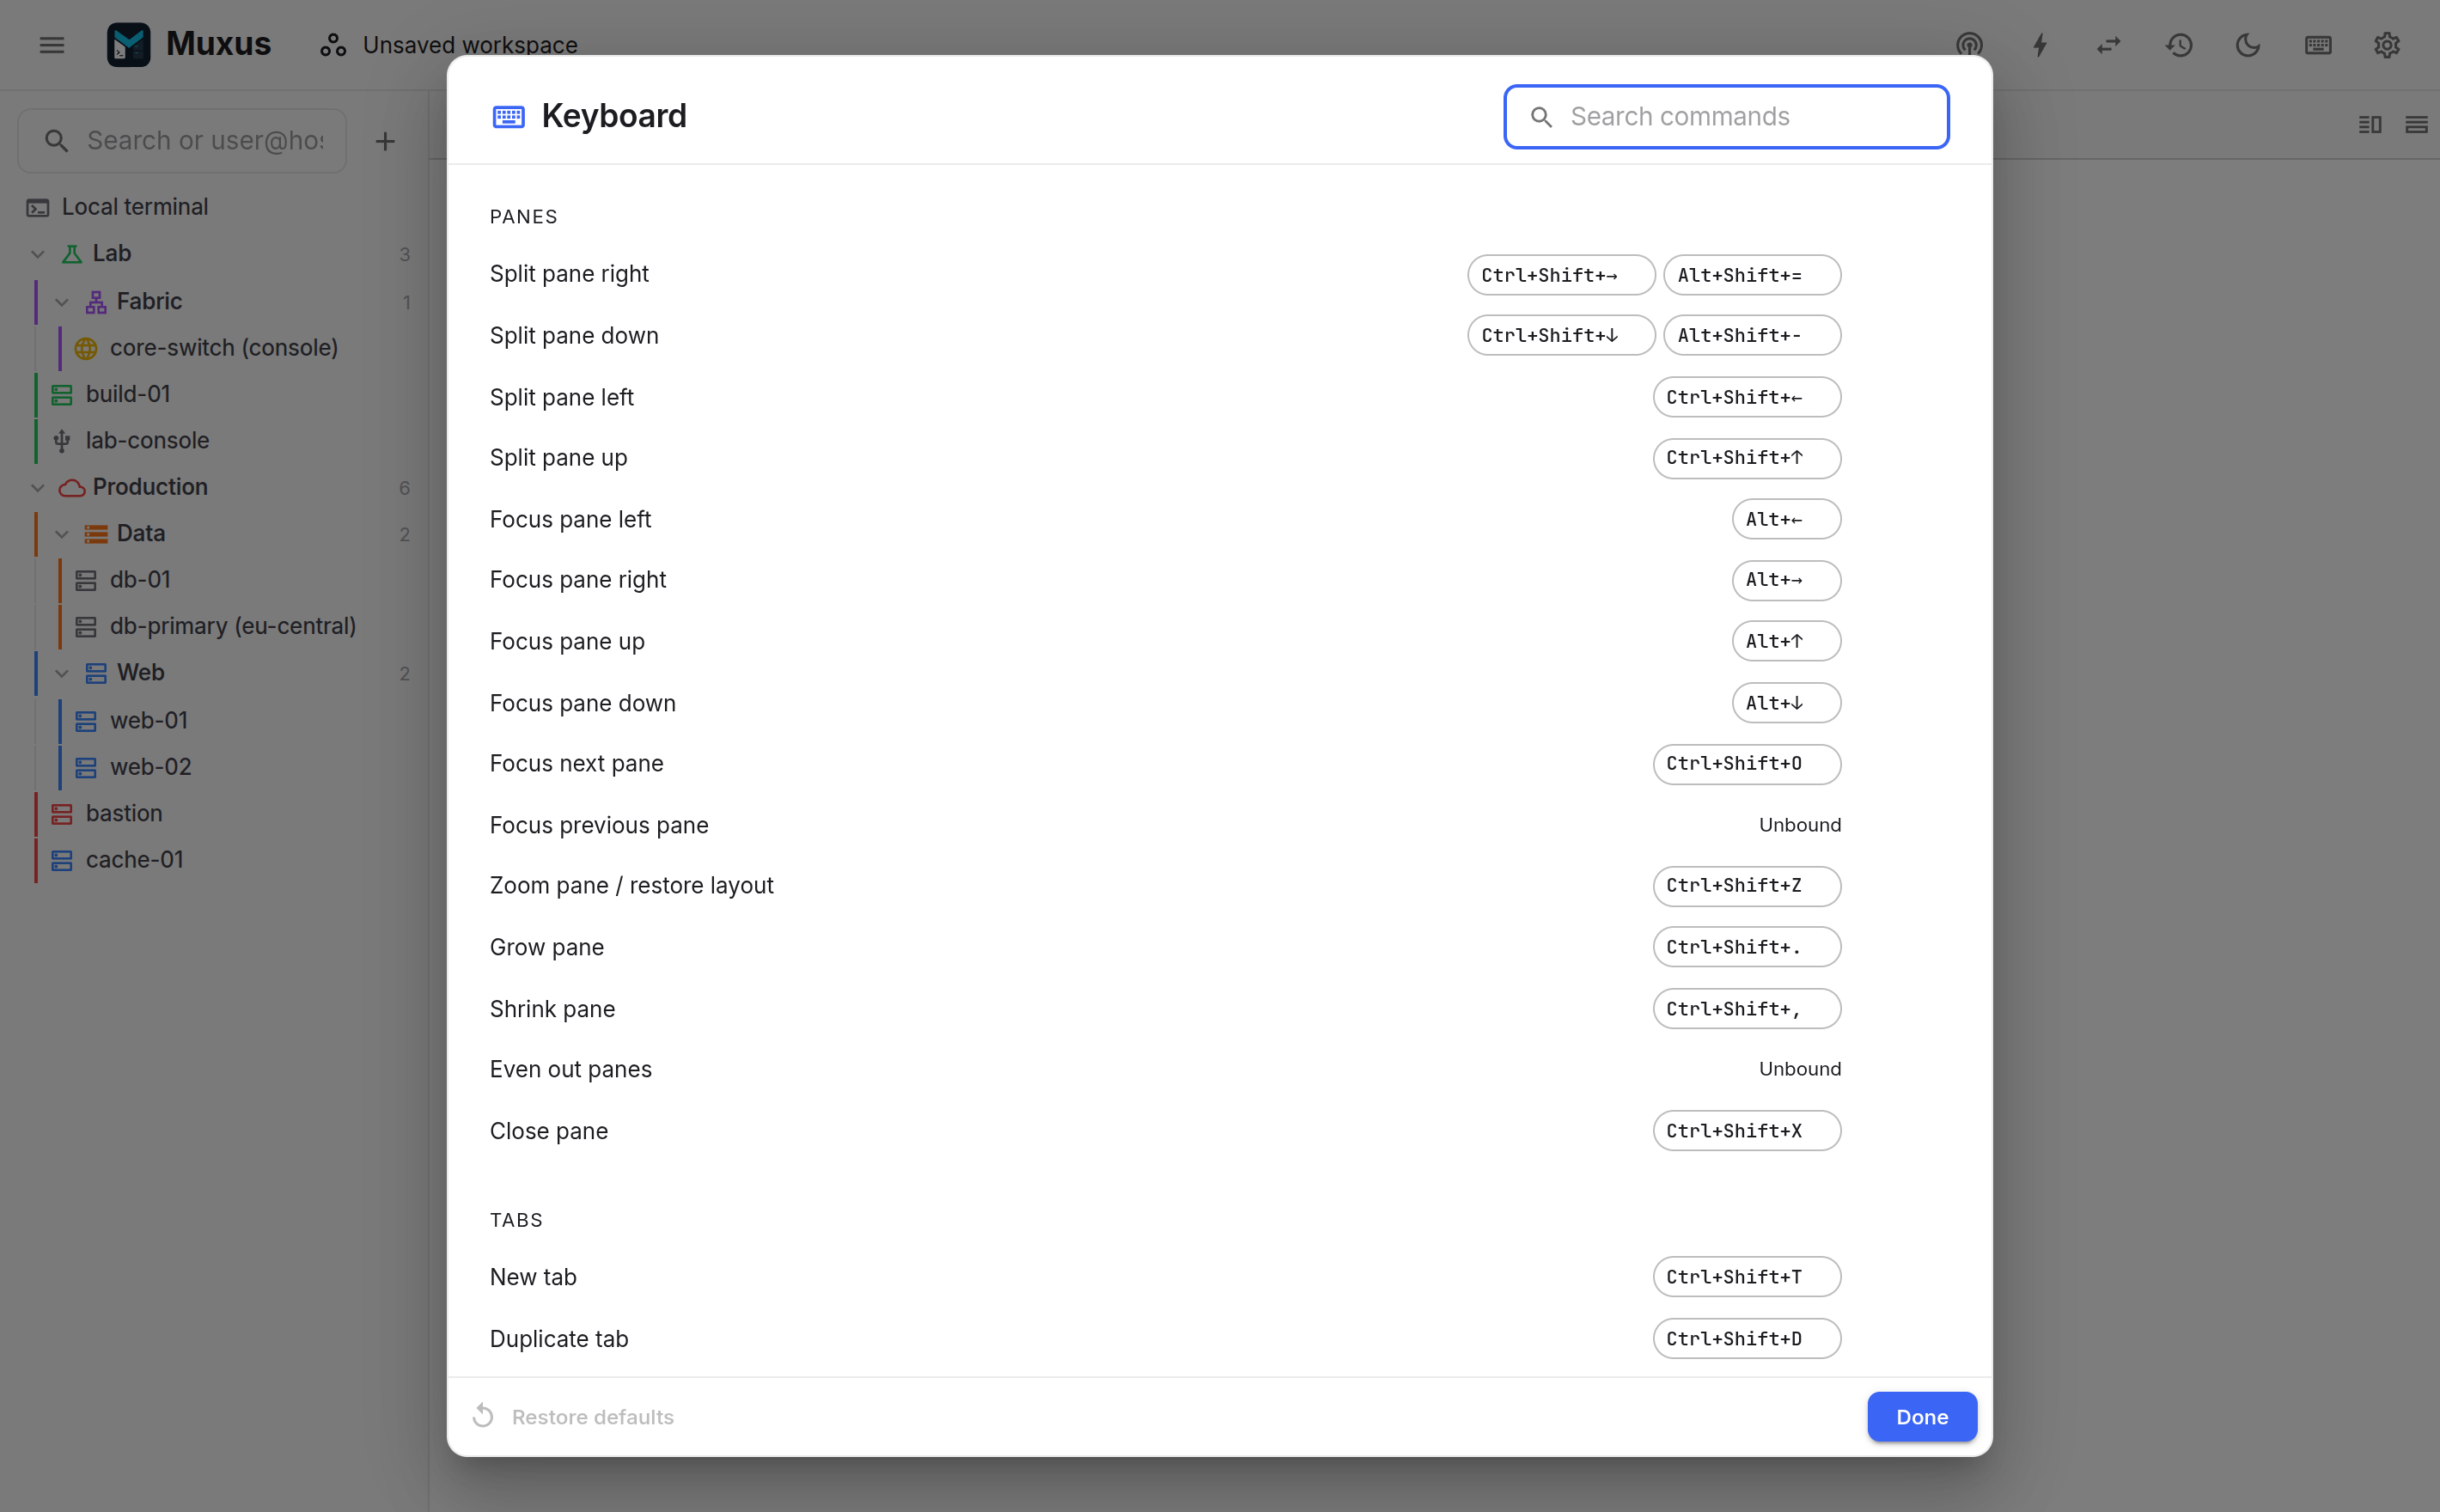Screen dimensions: 2440x1512
Task: Click the Production cloud icon
Action: point(72,487)
